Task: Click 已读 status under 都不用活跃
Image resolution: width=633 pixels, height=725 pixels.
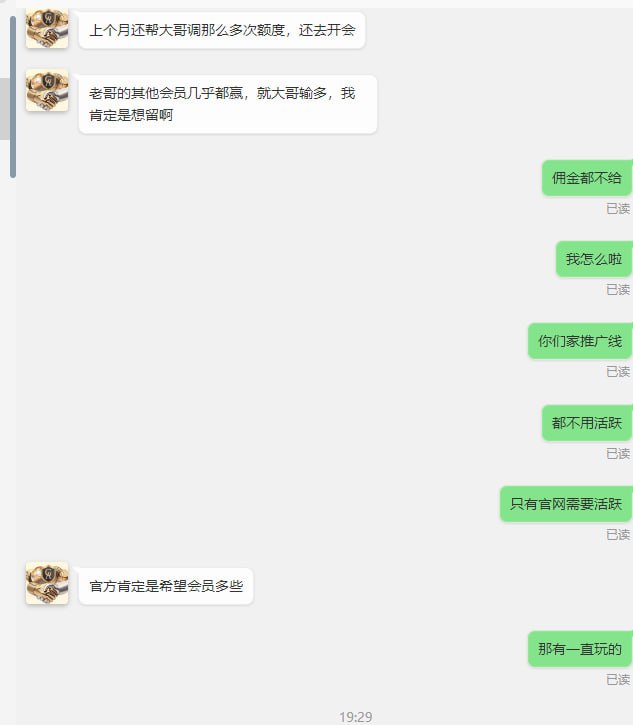Action: click(x=618, y=453)
